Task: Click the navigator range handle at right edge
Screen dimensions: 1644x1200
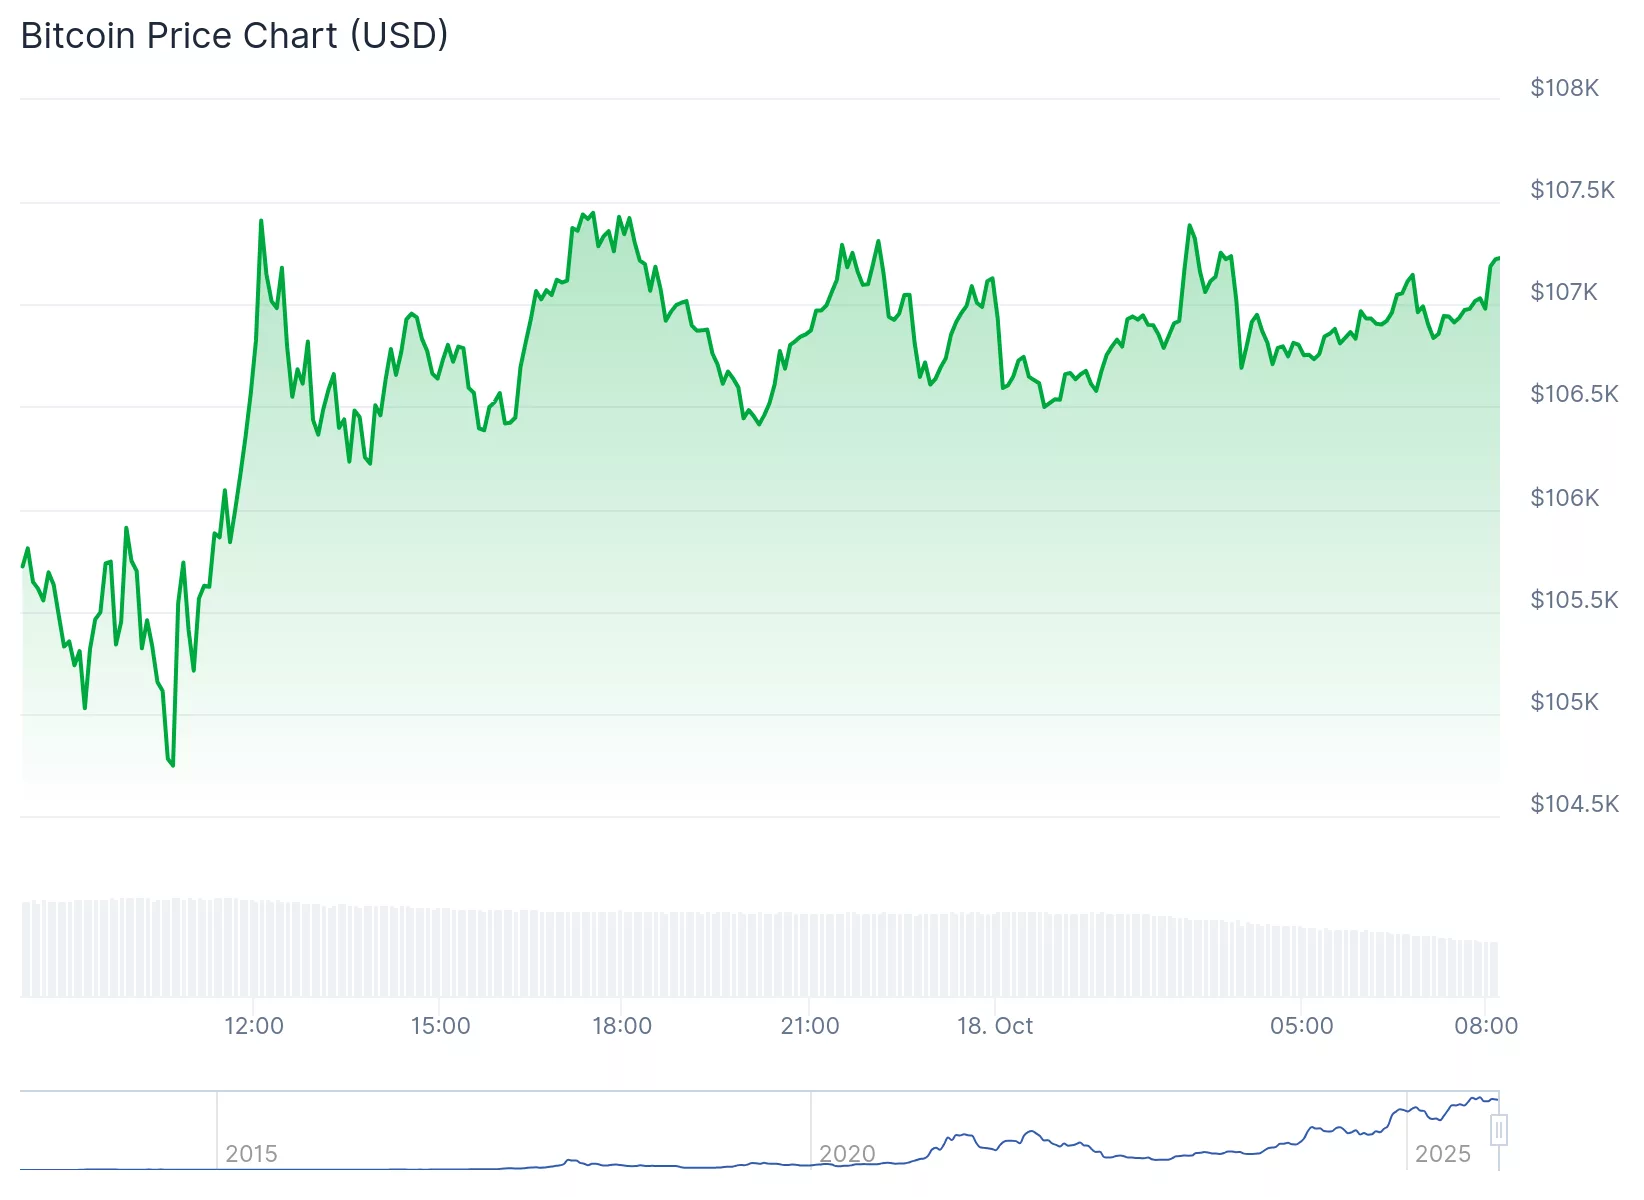Action: tap(1498, 1130)
